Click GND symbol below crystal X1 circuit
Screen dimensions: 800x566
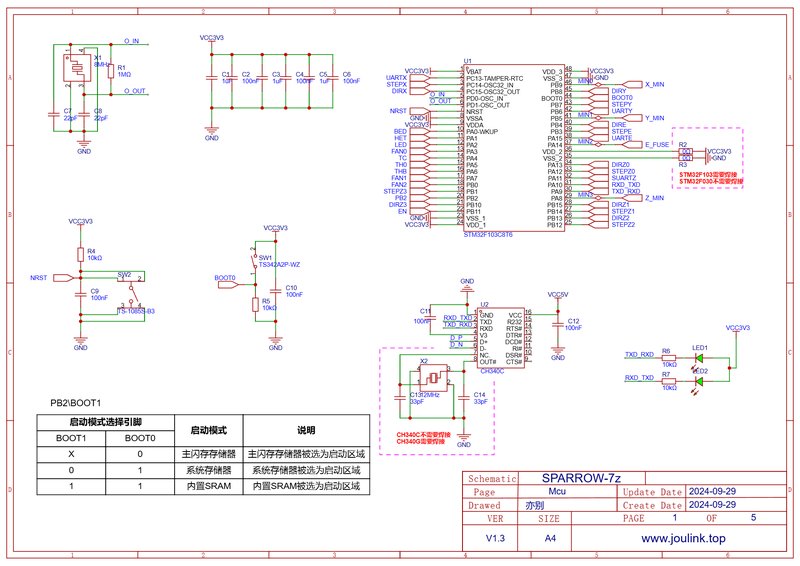tap(84, 144)
